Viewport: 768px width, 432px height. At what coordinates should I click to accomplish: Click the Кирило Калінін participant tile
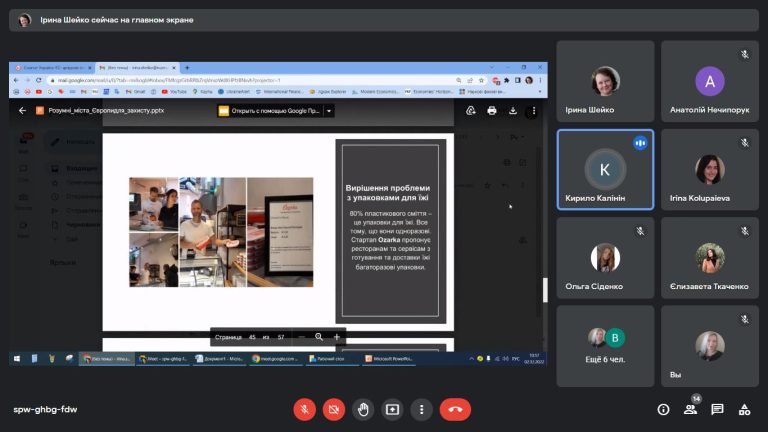point(605,169)
